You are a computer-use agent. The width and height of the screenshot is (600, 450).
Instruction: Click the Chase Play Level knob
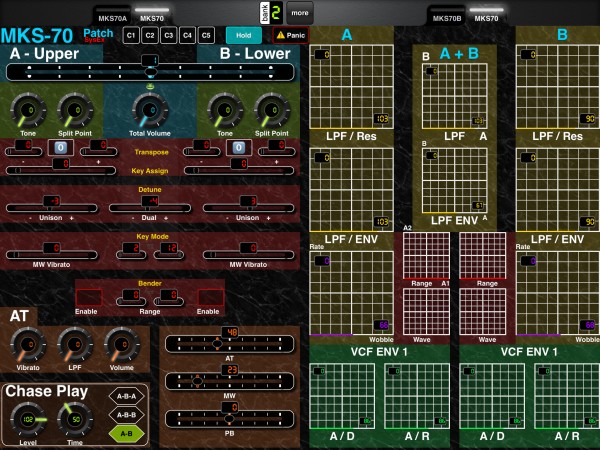coord(28,419)
